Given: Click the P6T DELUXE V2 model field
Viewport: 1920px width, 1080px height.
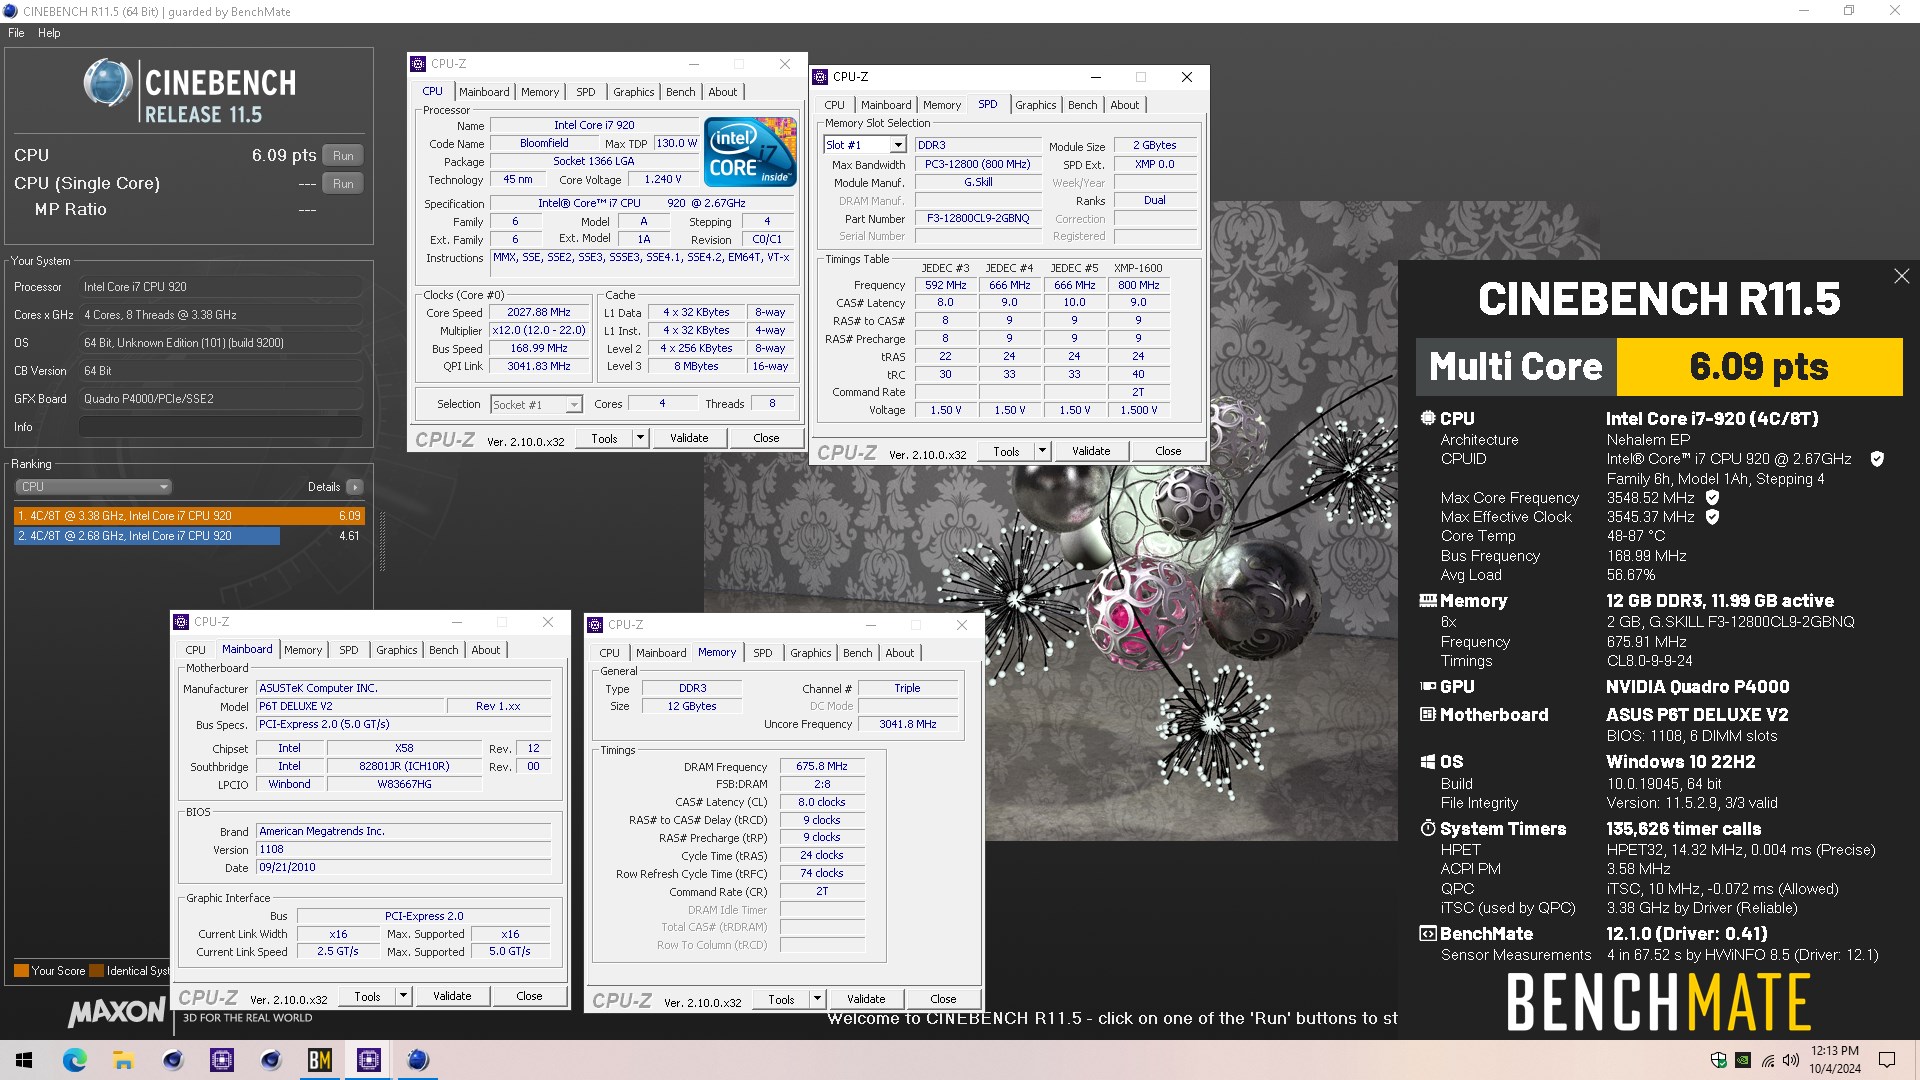Looking at the screenshot, I should coord(350,706).
